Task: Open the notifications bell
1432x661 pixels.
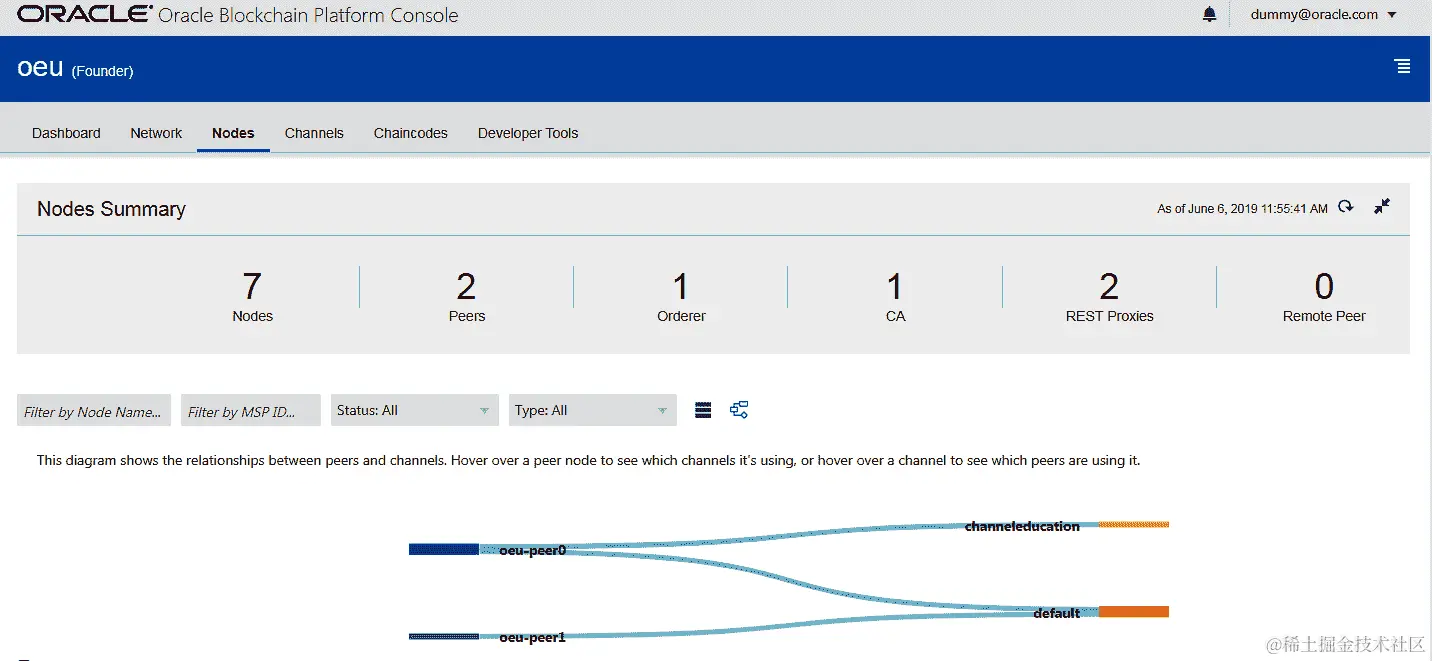Action: (x=1209, y=14)
